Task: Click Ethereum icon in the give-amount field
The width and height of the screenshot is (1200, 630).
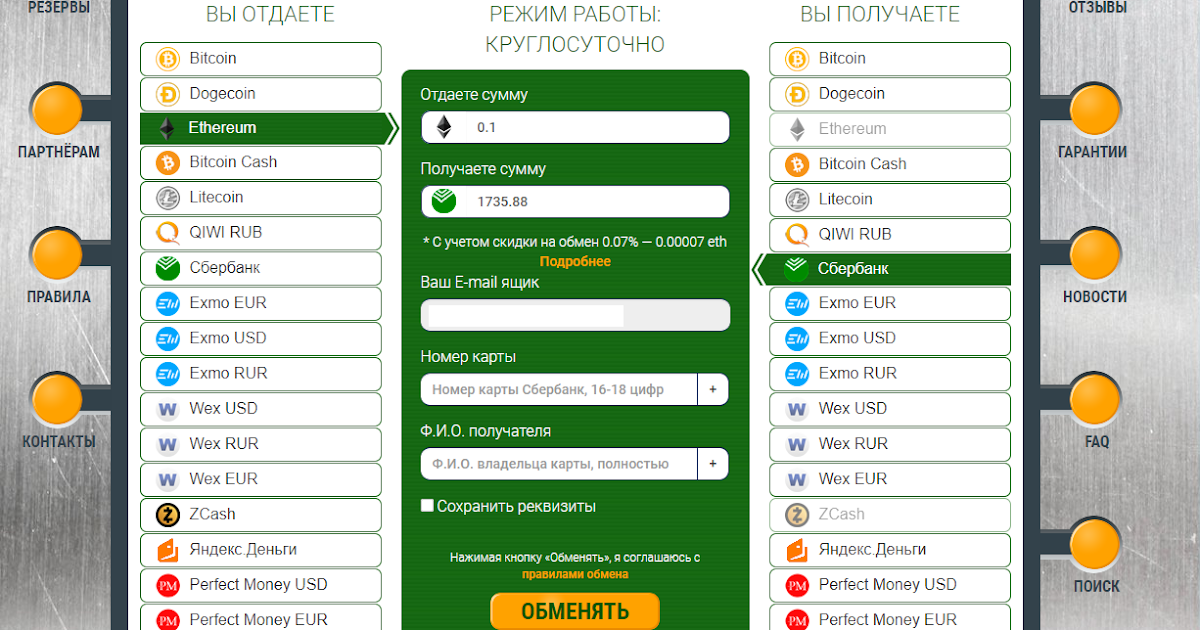Action: click(x=444, y=128)
